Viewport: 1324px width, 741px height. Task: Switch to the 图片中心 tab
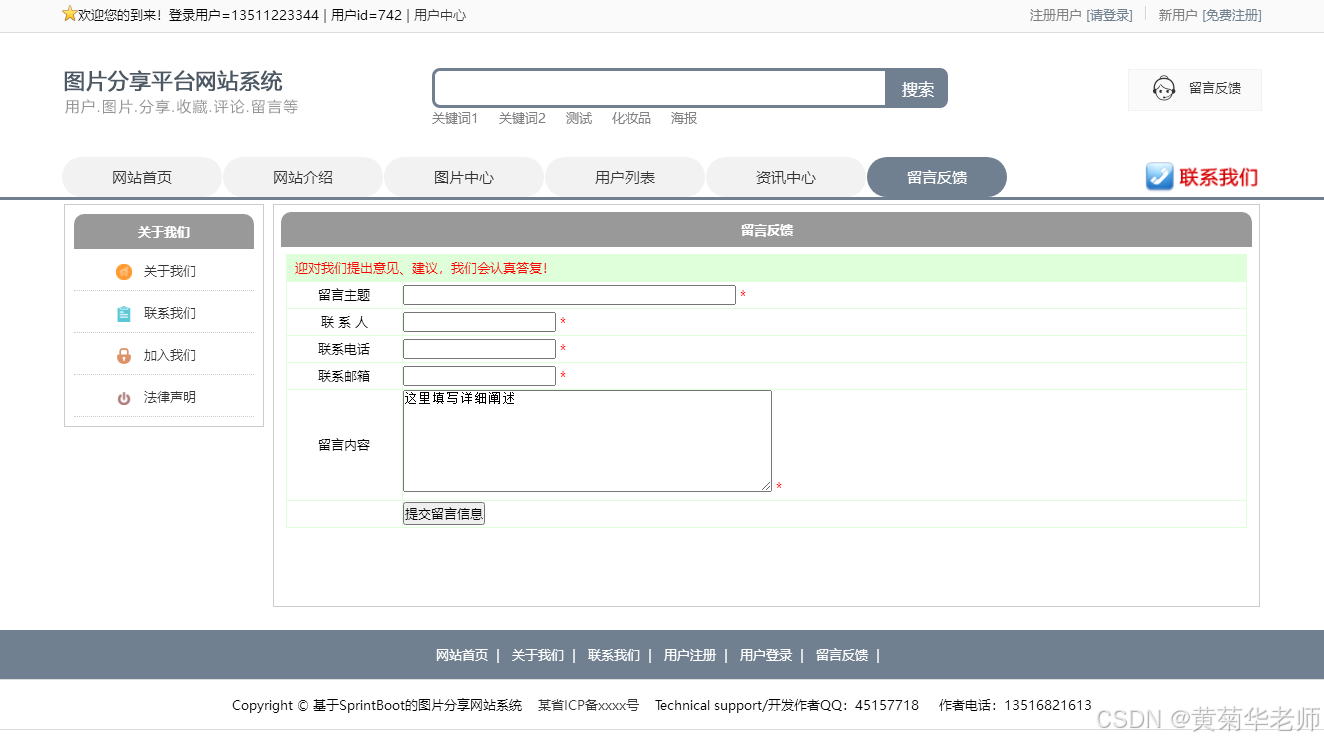(x=463, y=176)
